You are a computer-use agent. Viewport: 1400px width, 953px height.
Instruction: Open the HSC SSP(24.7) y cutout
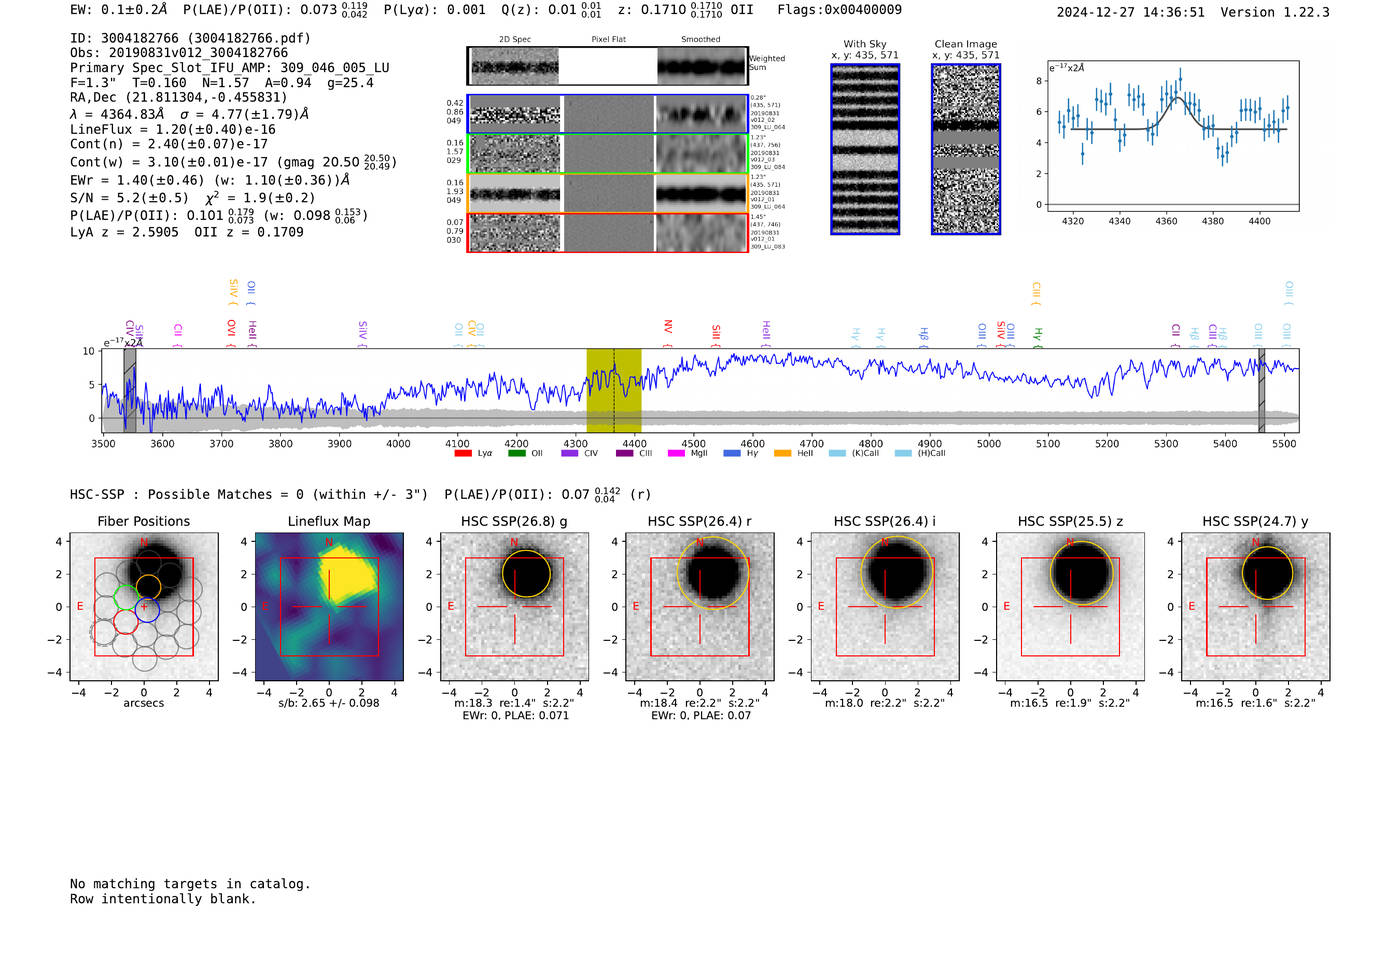pyautogui.click(x=1256, y=606)
